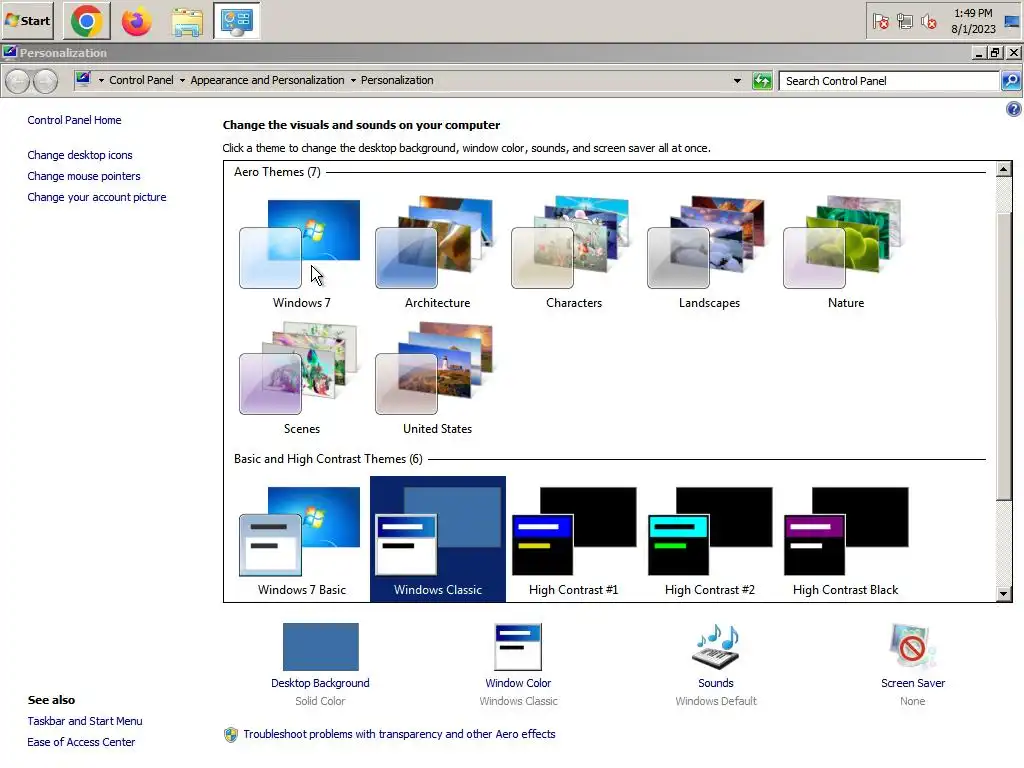
Task: Open Desktop Background settings icon
Action: pos(320,647)
